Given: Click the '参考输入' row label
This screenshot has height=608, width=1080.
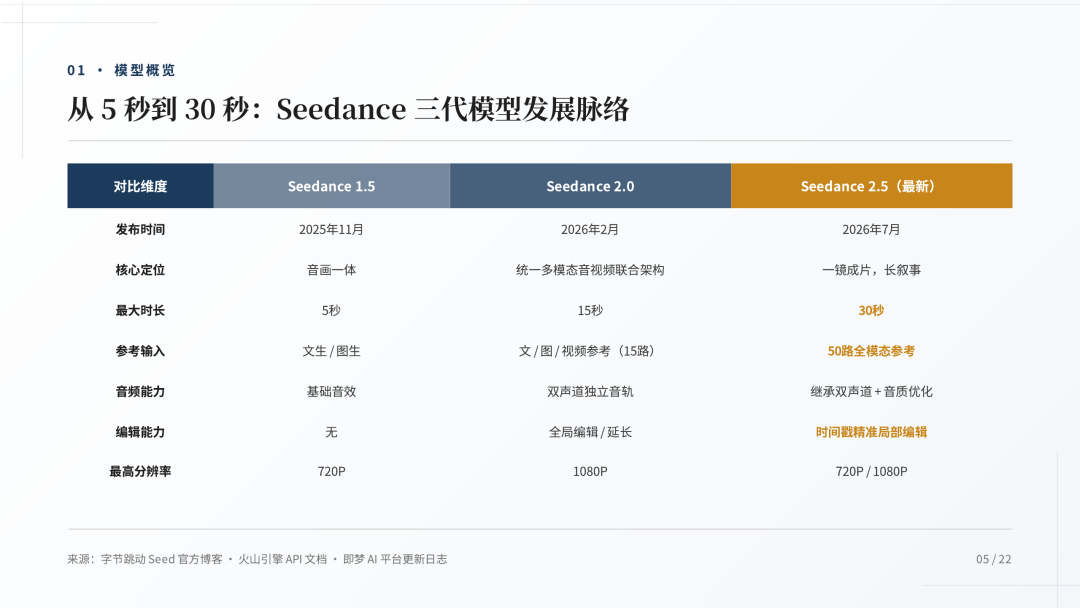Looking at the screenshot, I should click(141, 351).
